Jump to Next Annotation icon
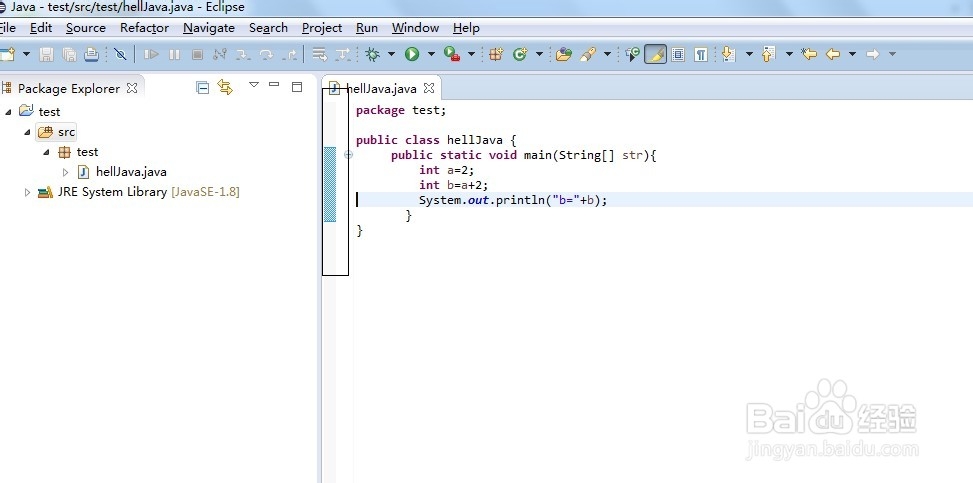The image size is (973, 483). 729,55
